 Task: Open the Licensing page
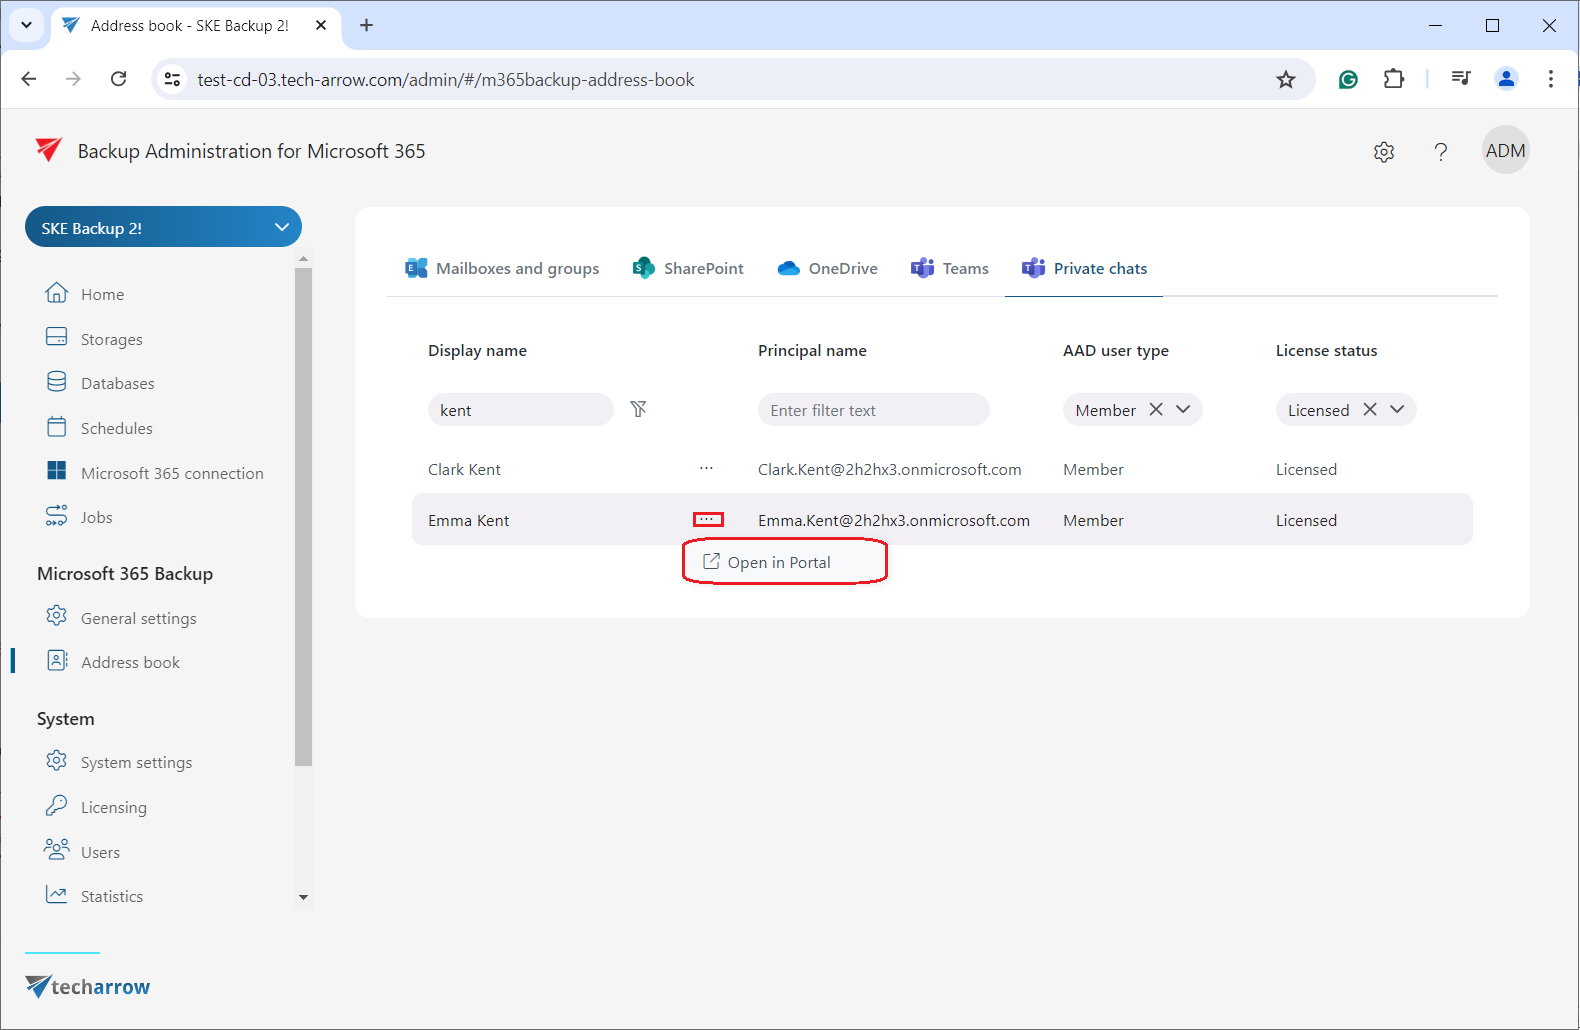coord(113,807)
